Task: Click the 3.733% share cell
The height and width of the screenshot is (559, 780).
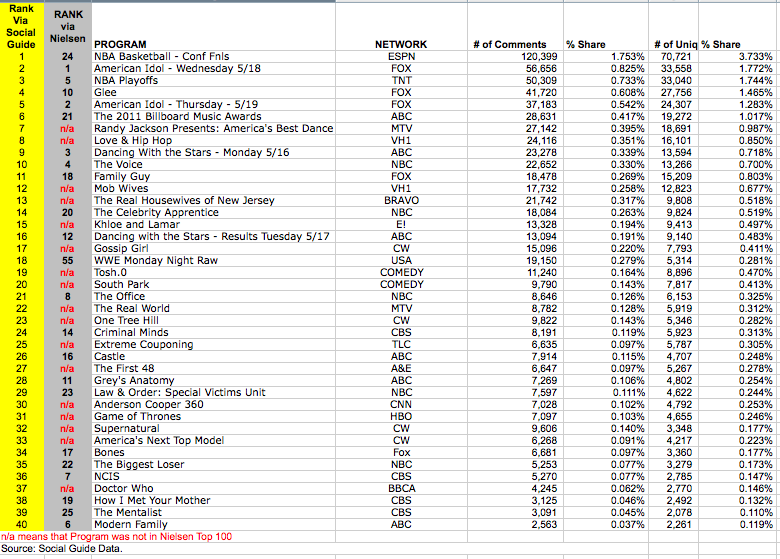Action: point(739,56)
